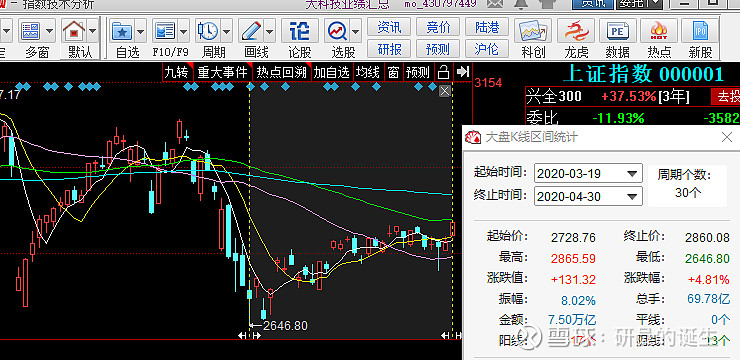
Task: Open the 论股 discussion icon
Action: pyautogui.click(x=300, y=32)
